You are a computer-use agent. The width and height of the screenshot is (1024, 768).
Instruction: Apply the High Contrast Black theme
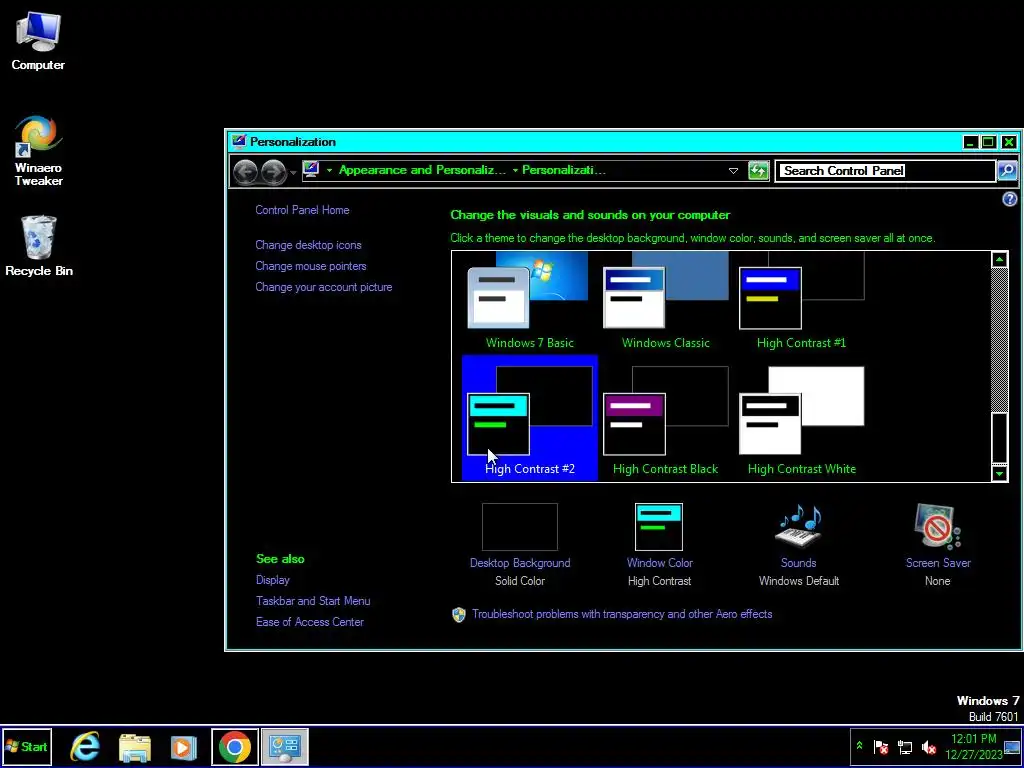coord(665,418)
